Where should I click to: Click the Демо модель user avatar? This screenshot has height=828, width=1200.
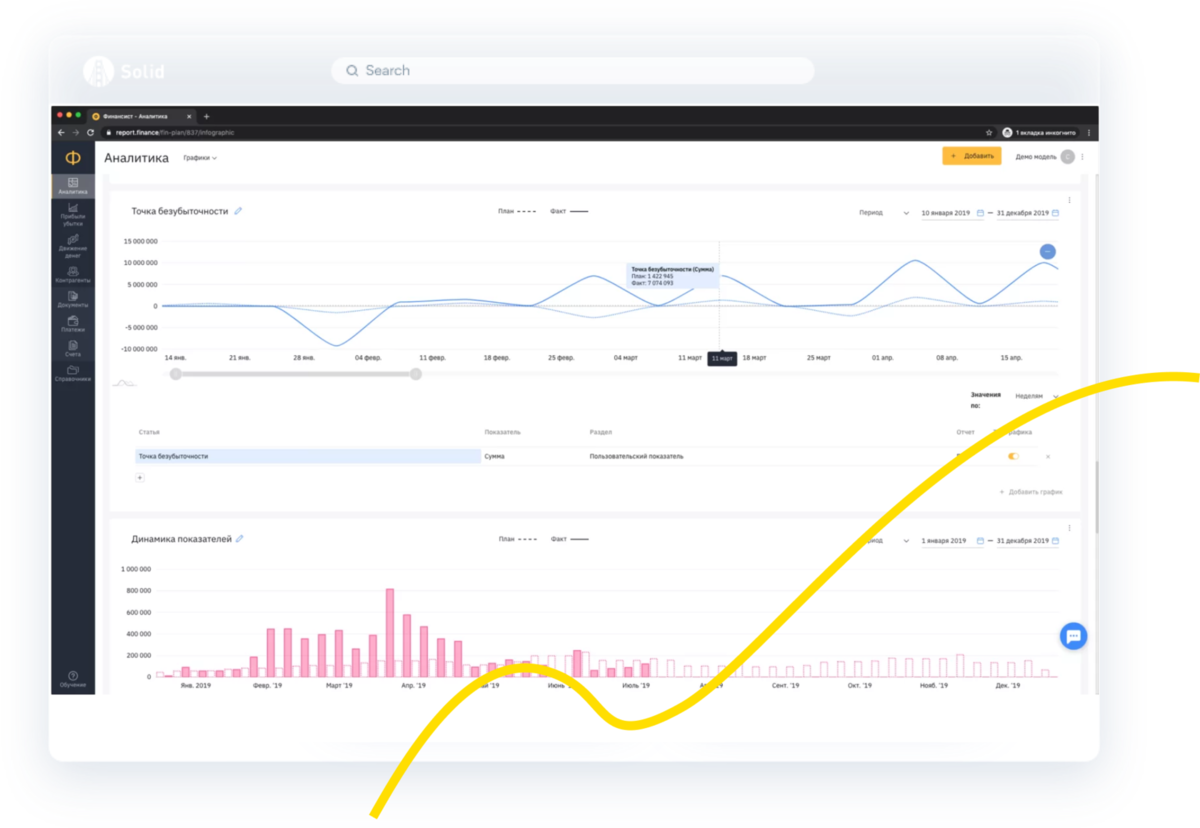tap(1068, 157)
